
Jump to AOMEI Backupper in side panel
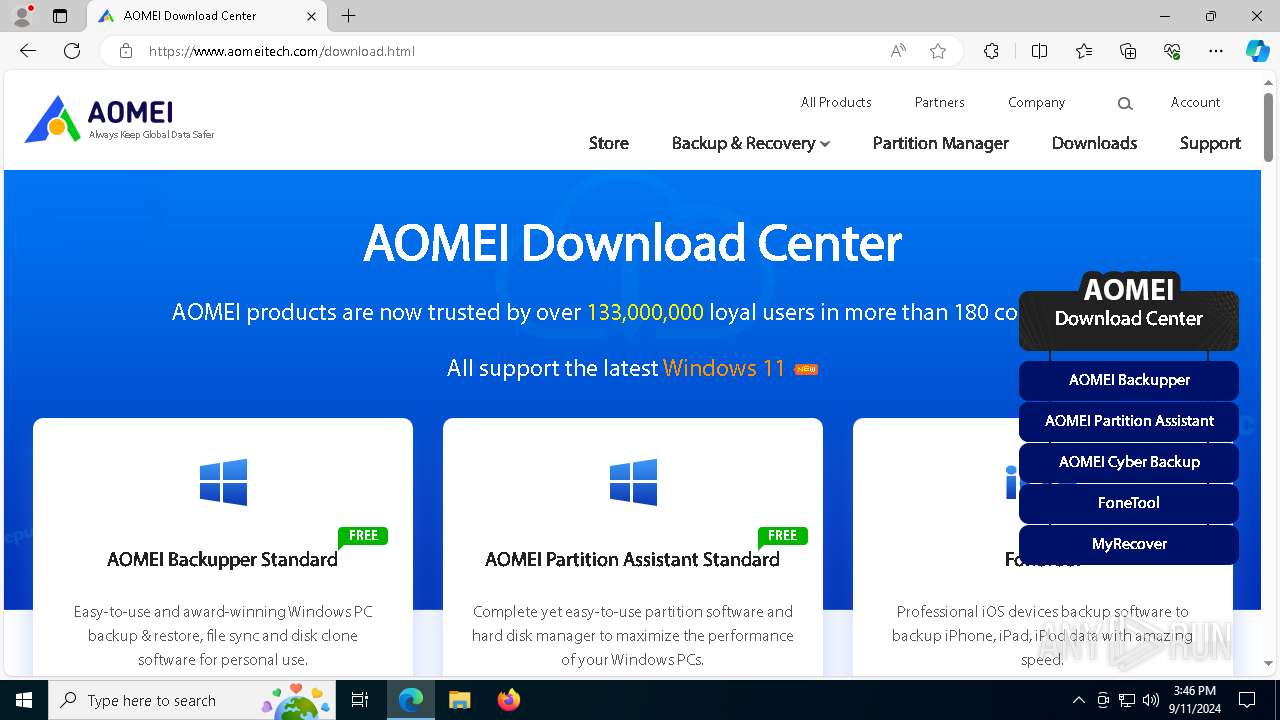click(x=1129, y=380)
